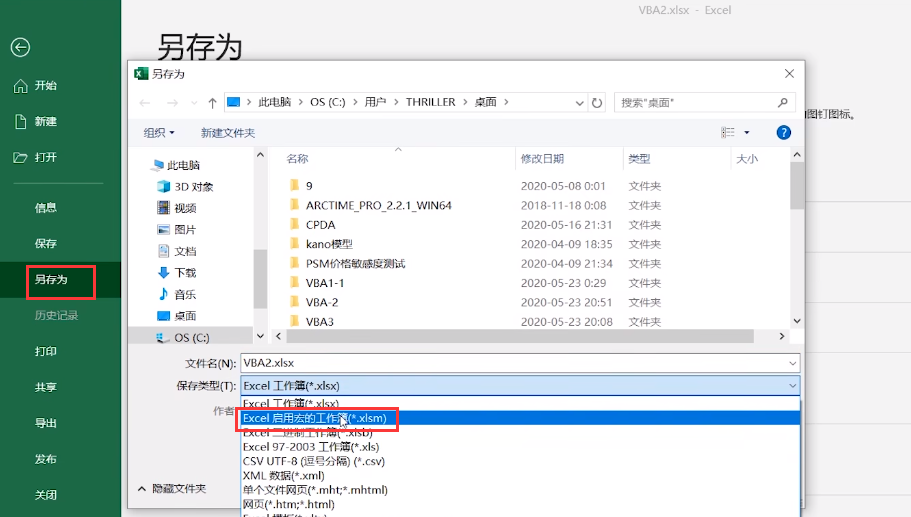Select 网页 (*.htm;*.html) option
The image size is (911, 517).
(x=520, y=504)
